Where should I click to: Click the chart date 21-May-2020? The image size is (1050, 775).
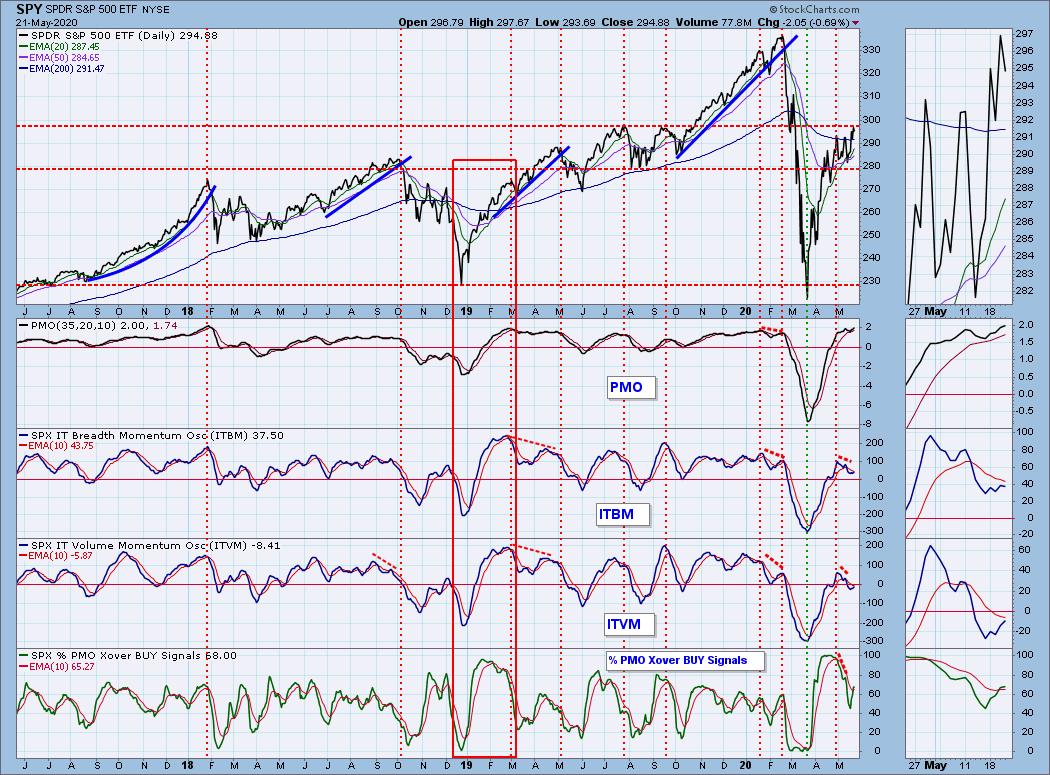pyautogui.click(x=46, y=22)
